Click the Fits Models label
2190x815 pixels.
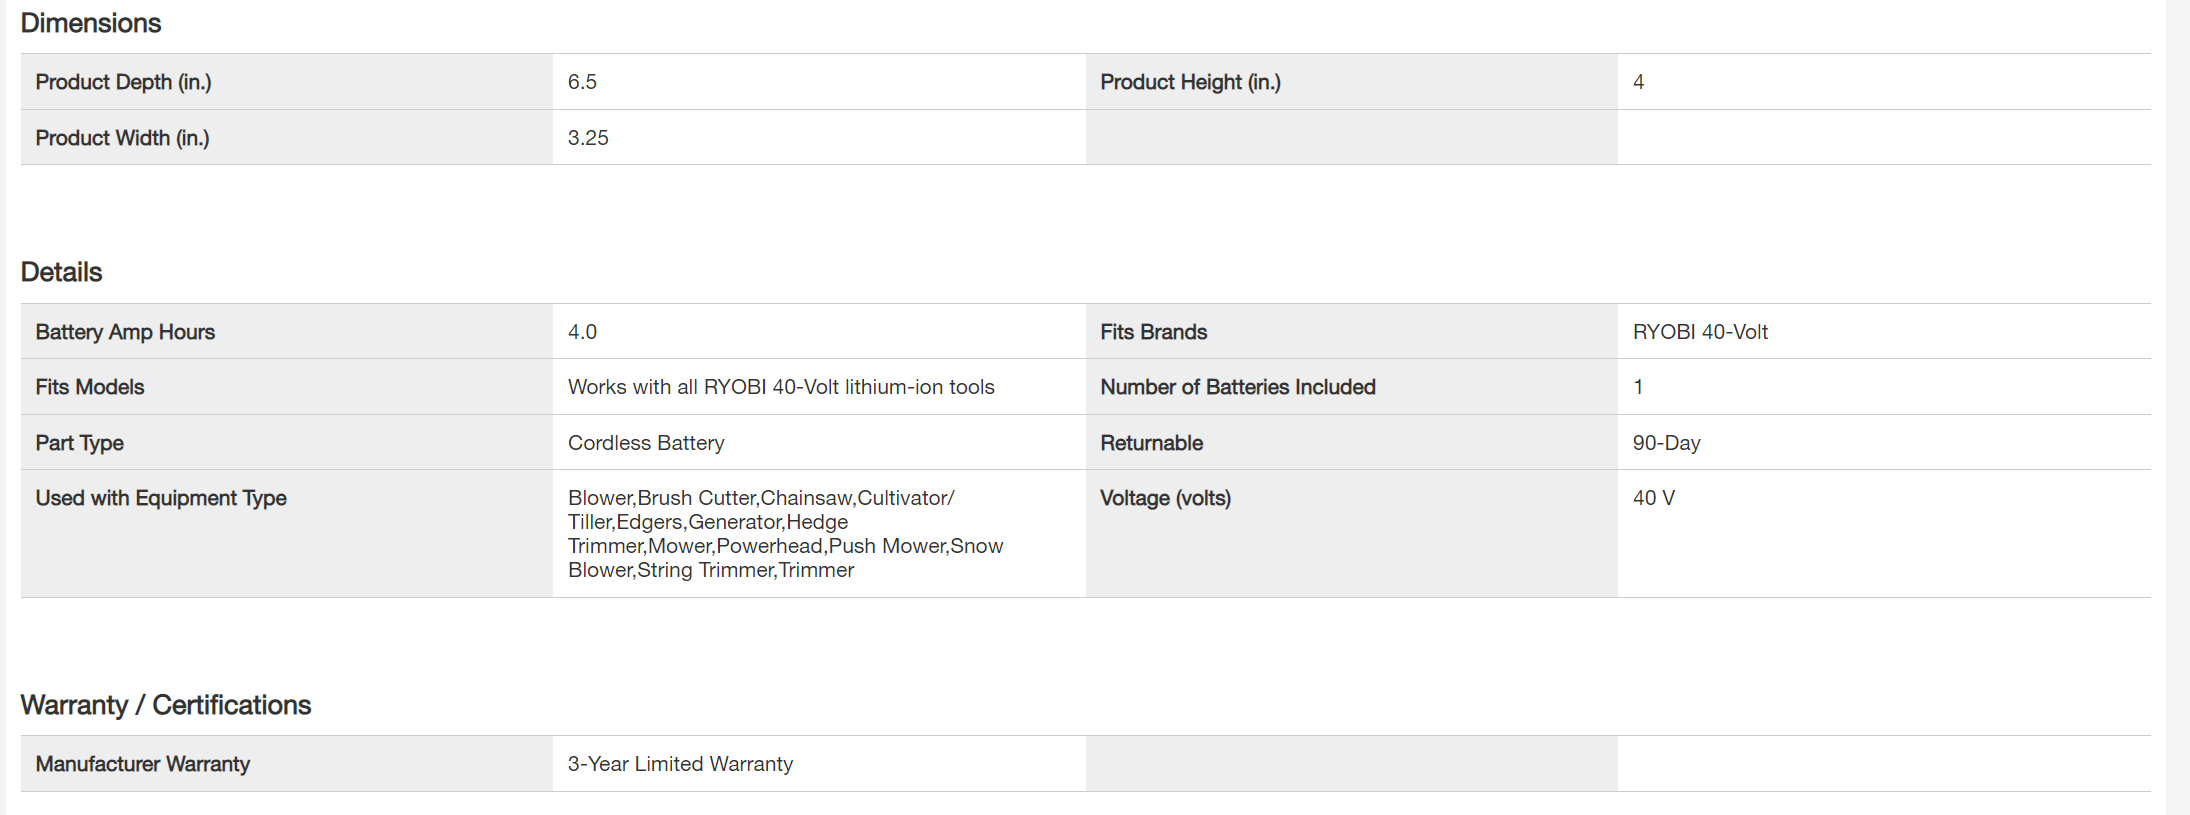[x=90, y=387]
